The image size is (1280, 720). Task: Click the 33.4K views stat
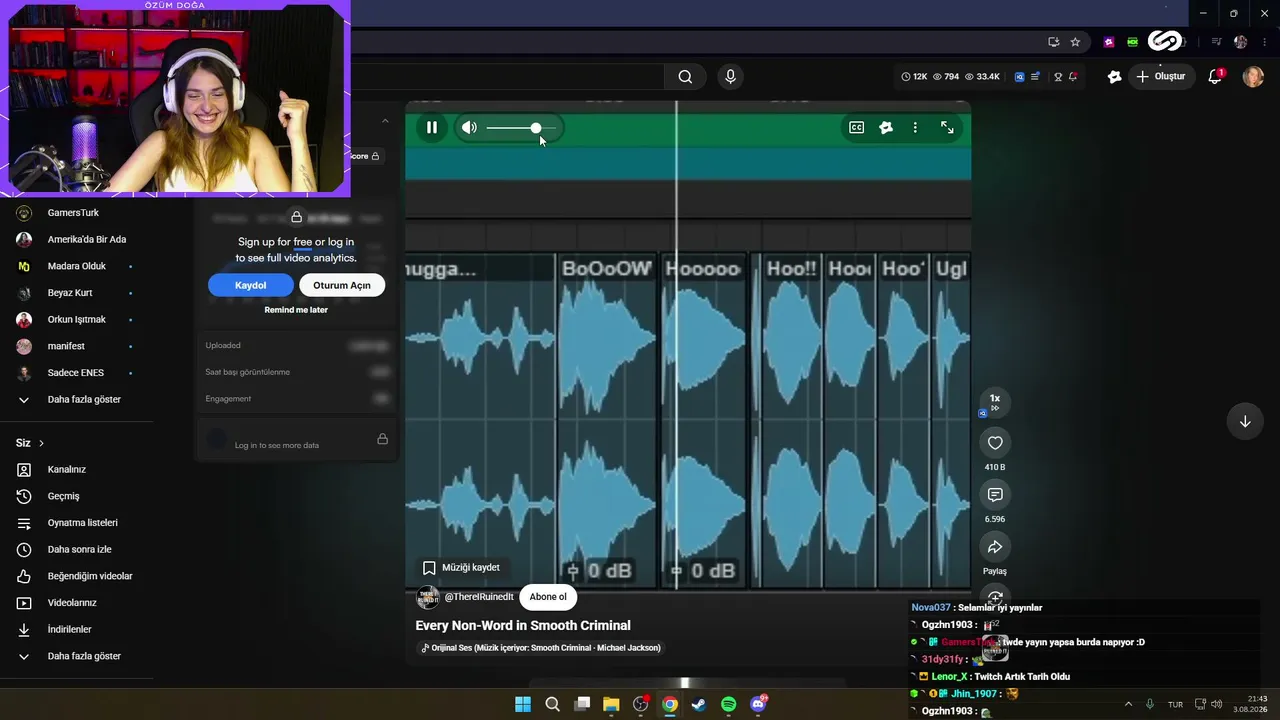point(982,77)
